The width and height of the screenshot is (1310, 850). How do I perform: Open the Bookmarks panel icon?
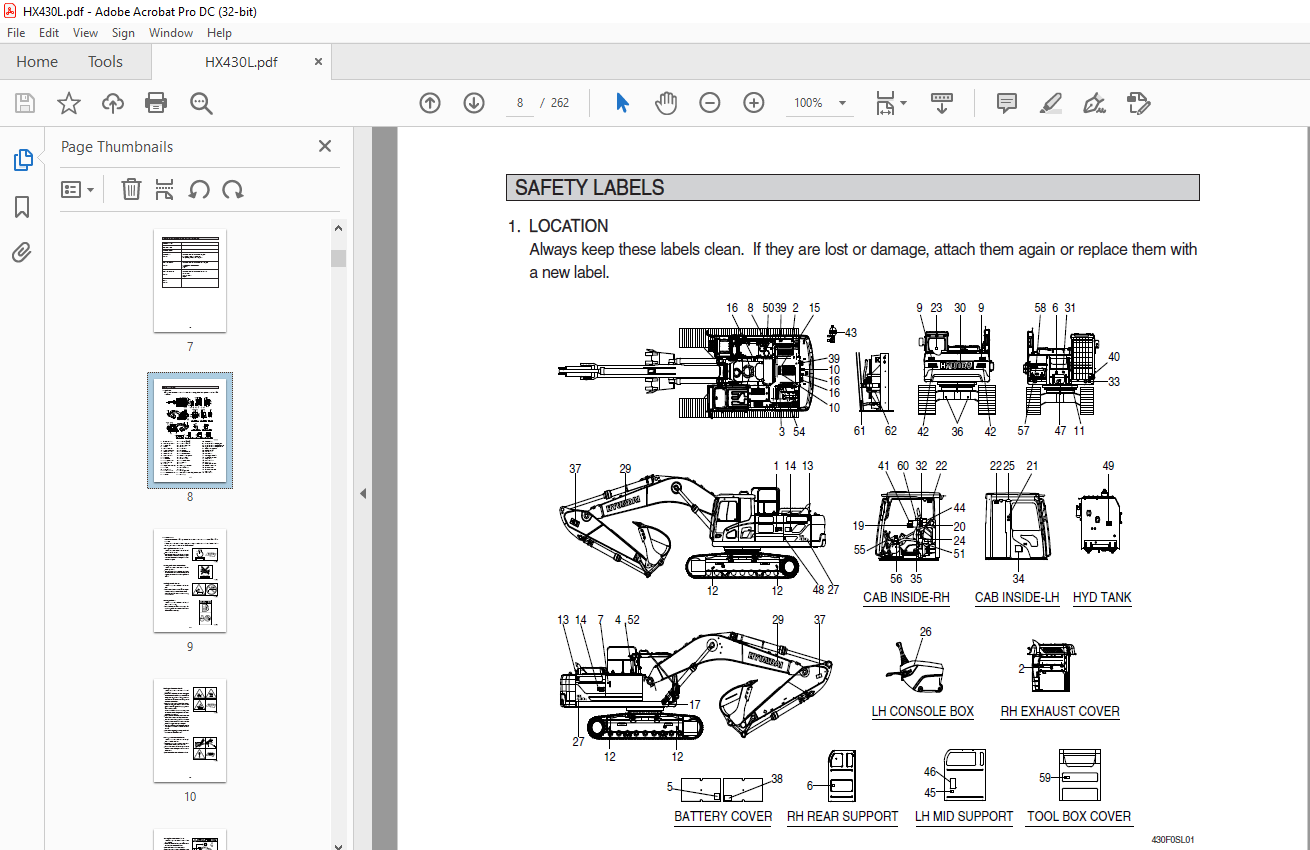point(22,207)
